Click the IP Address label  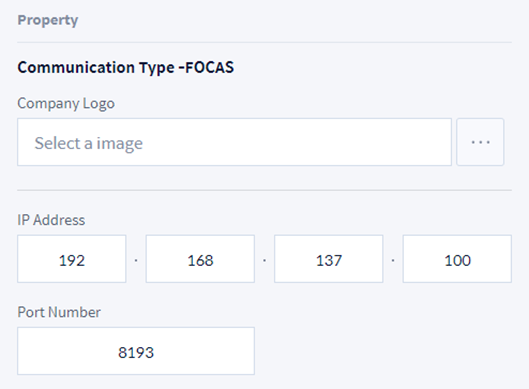[51, 220]
